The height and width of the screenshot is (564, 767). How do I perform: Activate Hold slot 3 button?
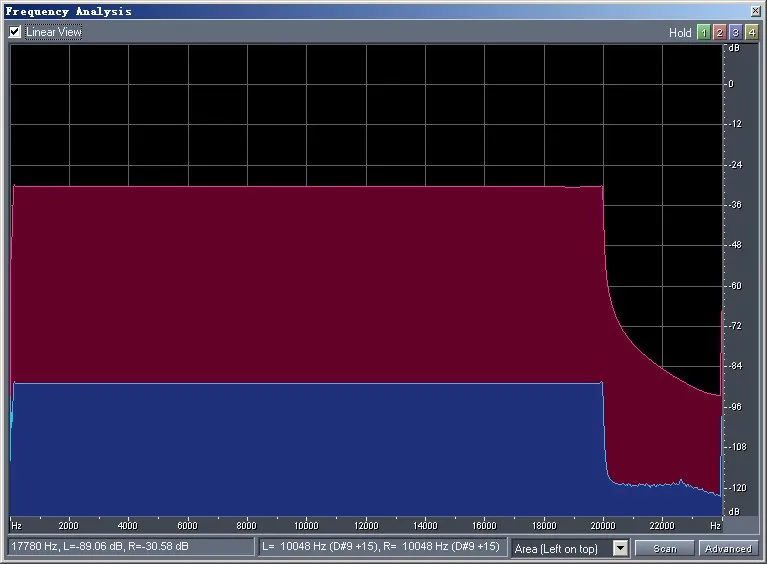[x=735, y=32]
